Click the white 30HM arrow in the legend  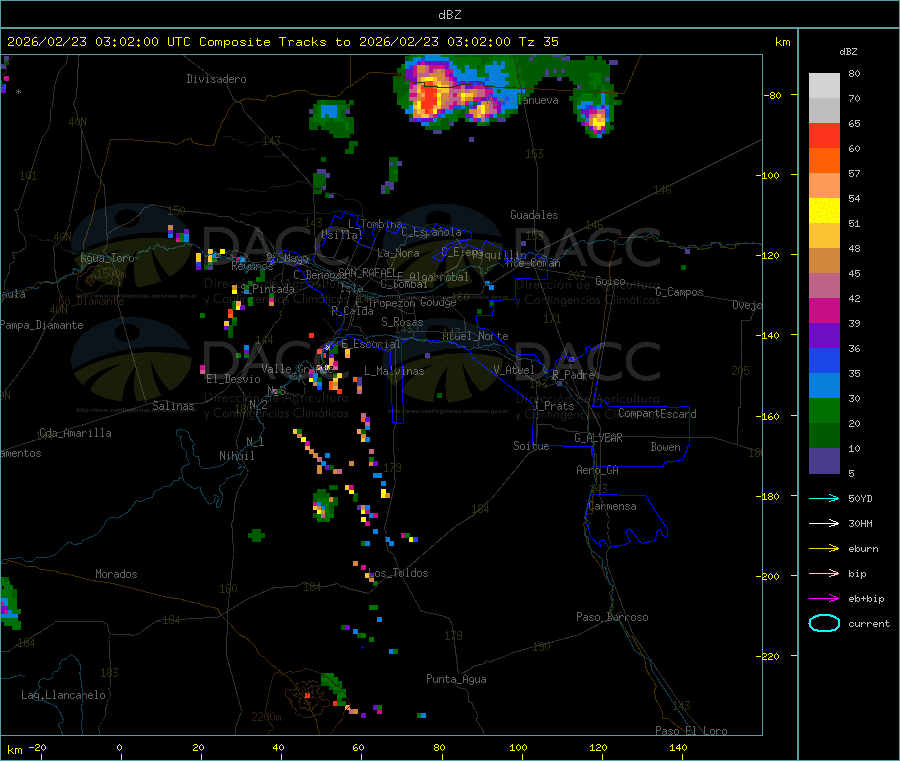pos(824,523)
